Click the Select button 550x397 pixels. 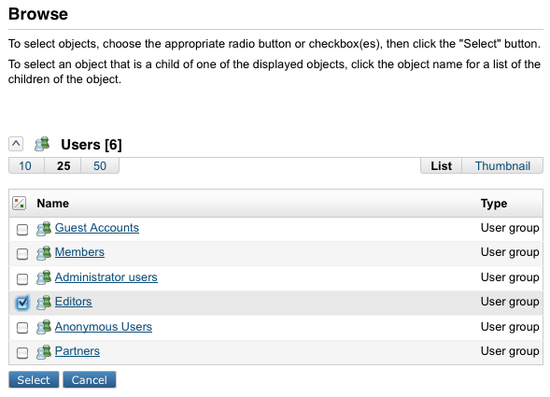pos(34,380)
